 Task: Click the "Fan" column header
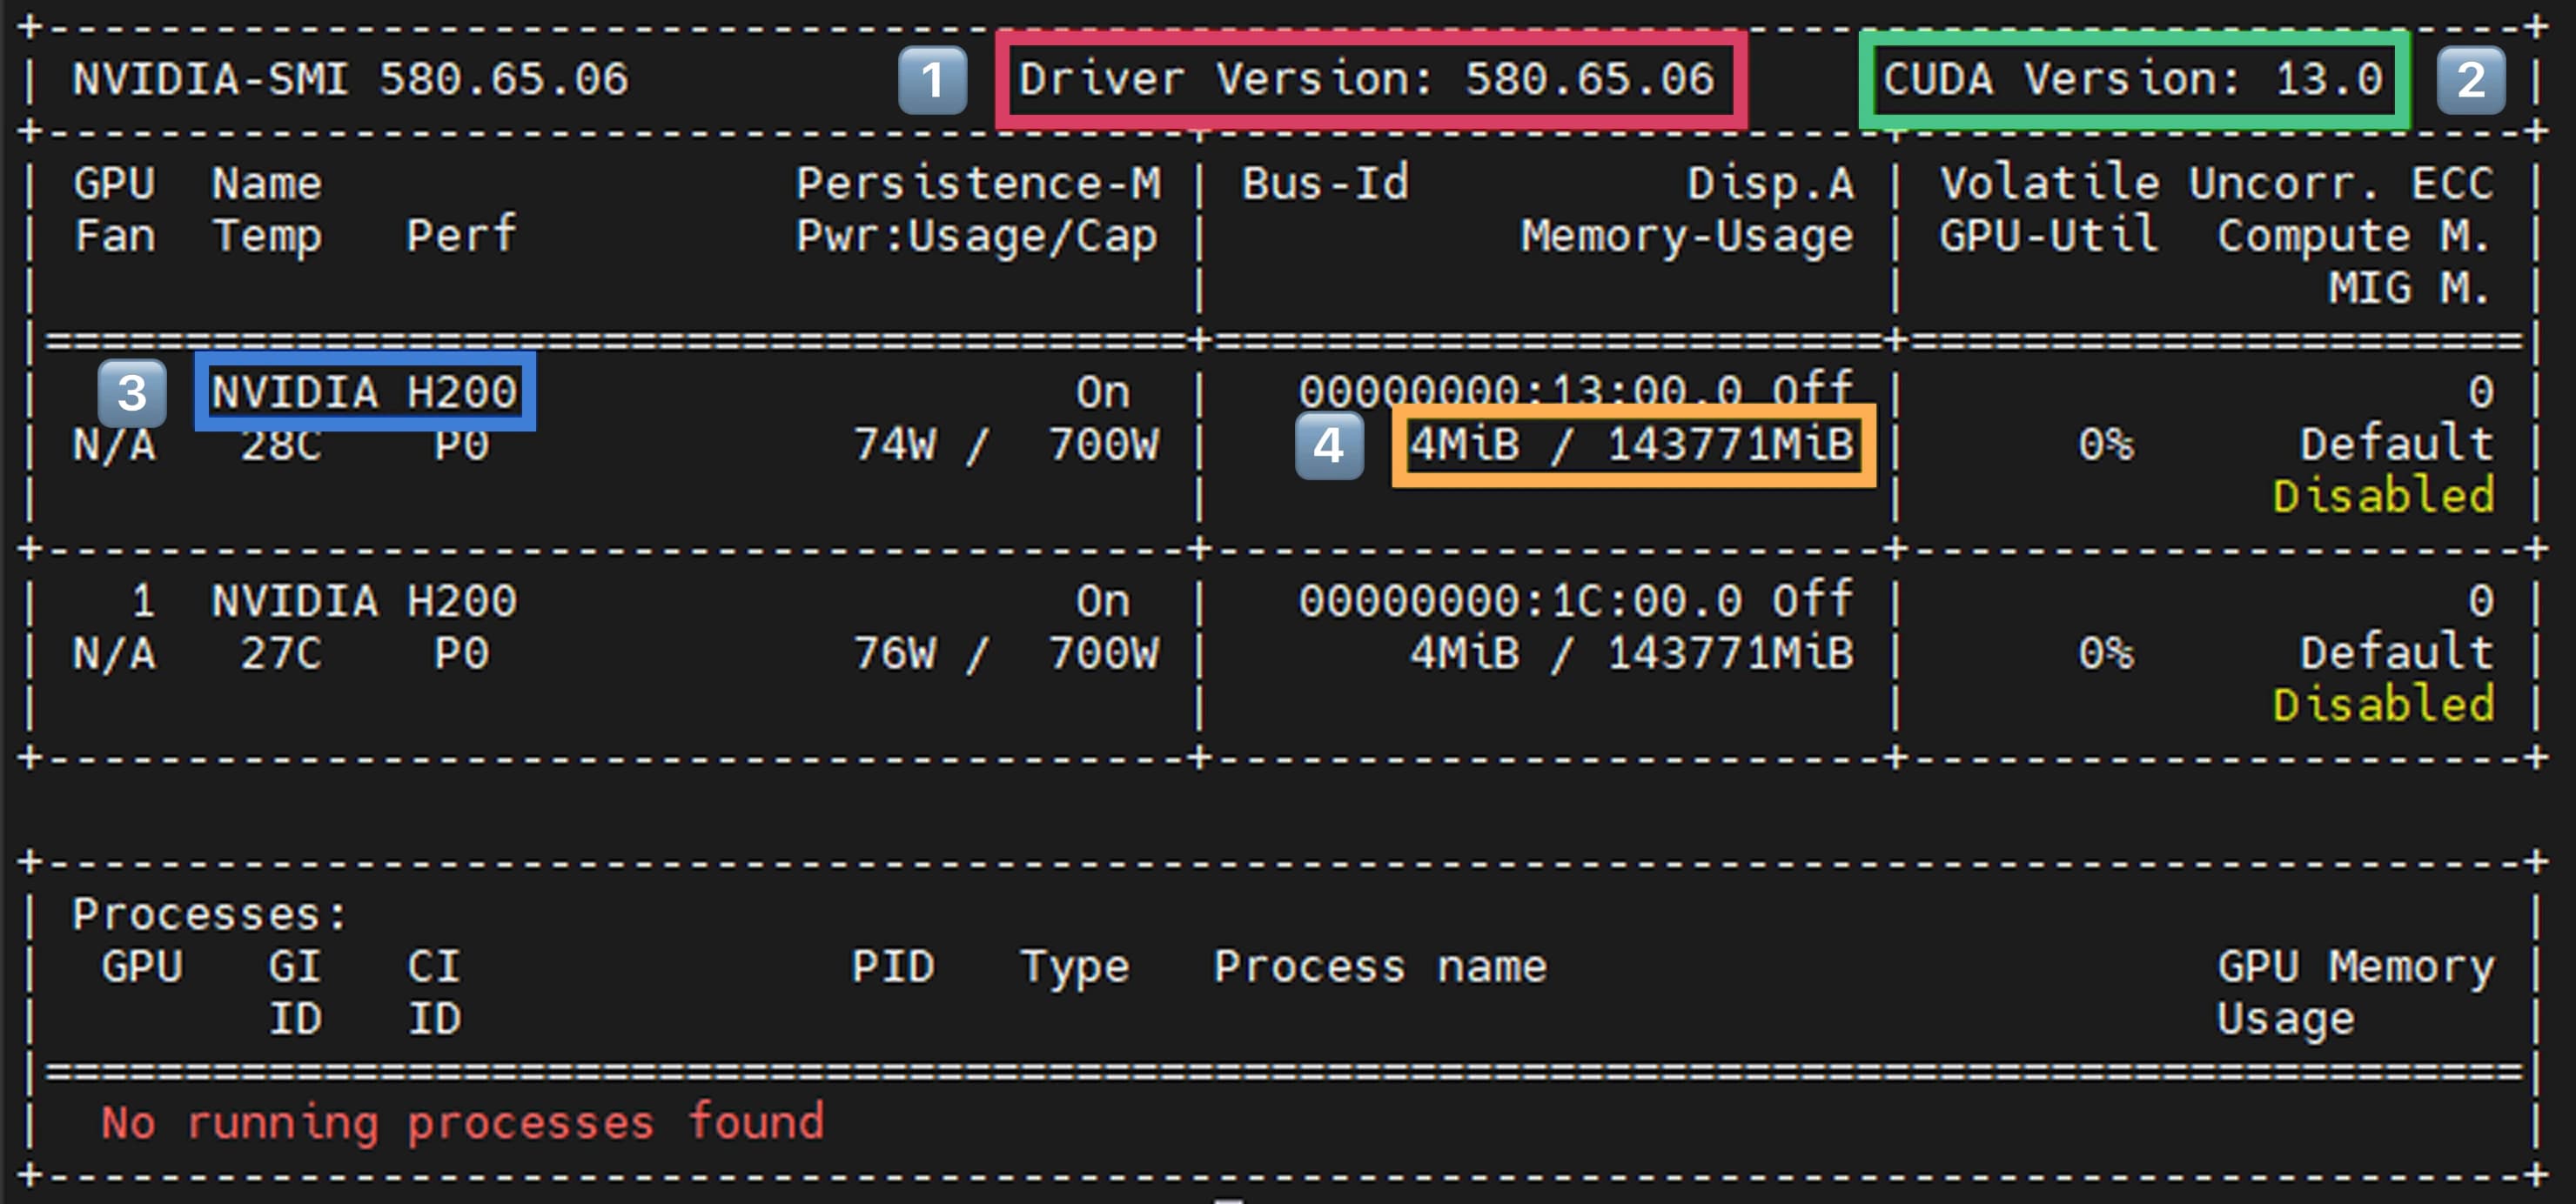(x=115, y=236)
